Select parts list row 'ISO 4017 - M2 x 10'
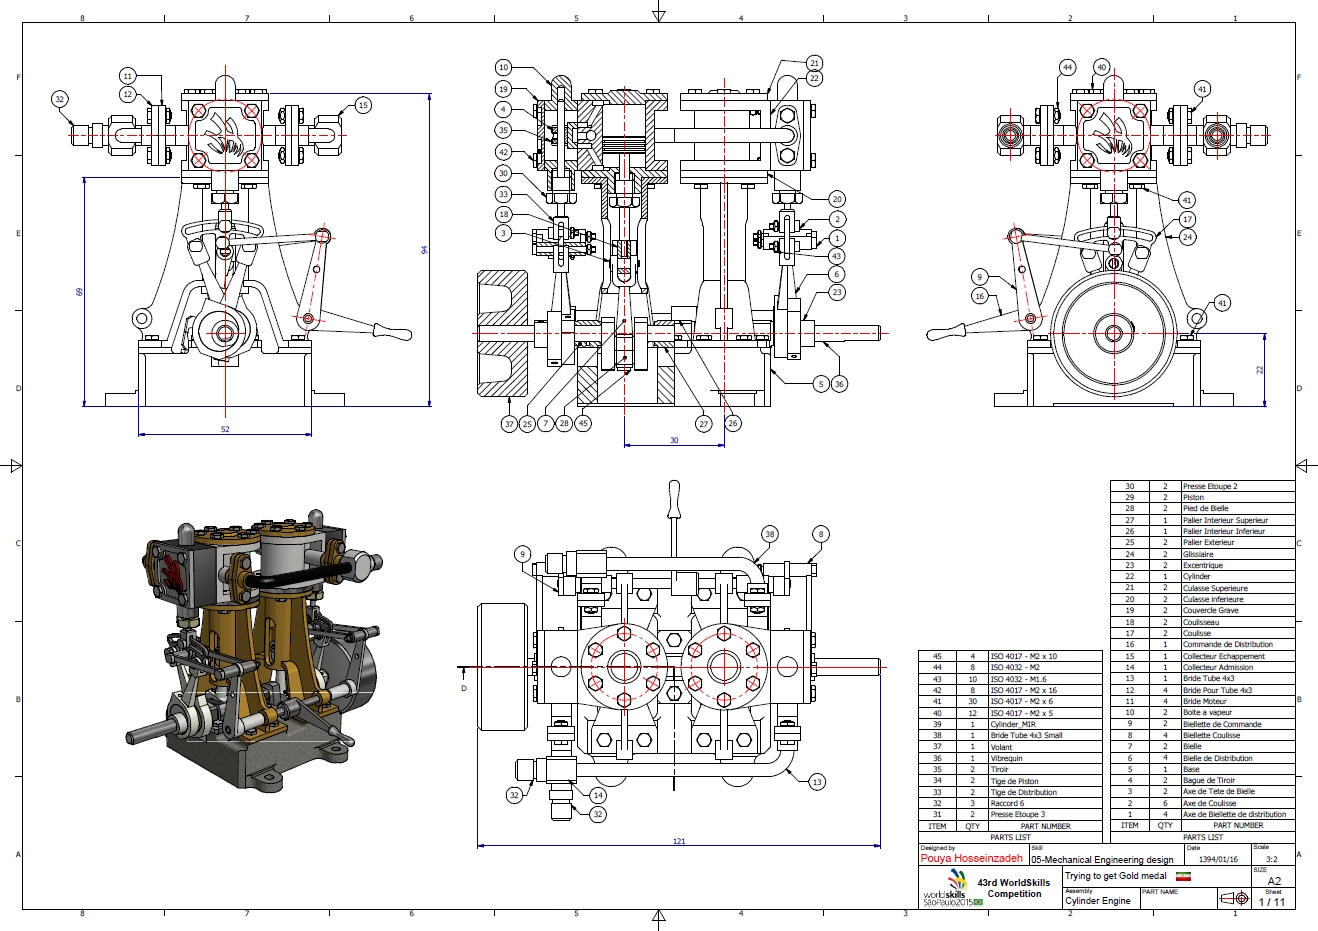Viewport: 1318px width, 931px height. coord(1010,656)
